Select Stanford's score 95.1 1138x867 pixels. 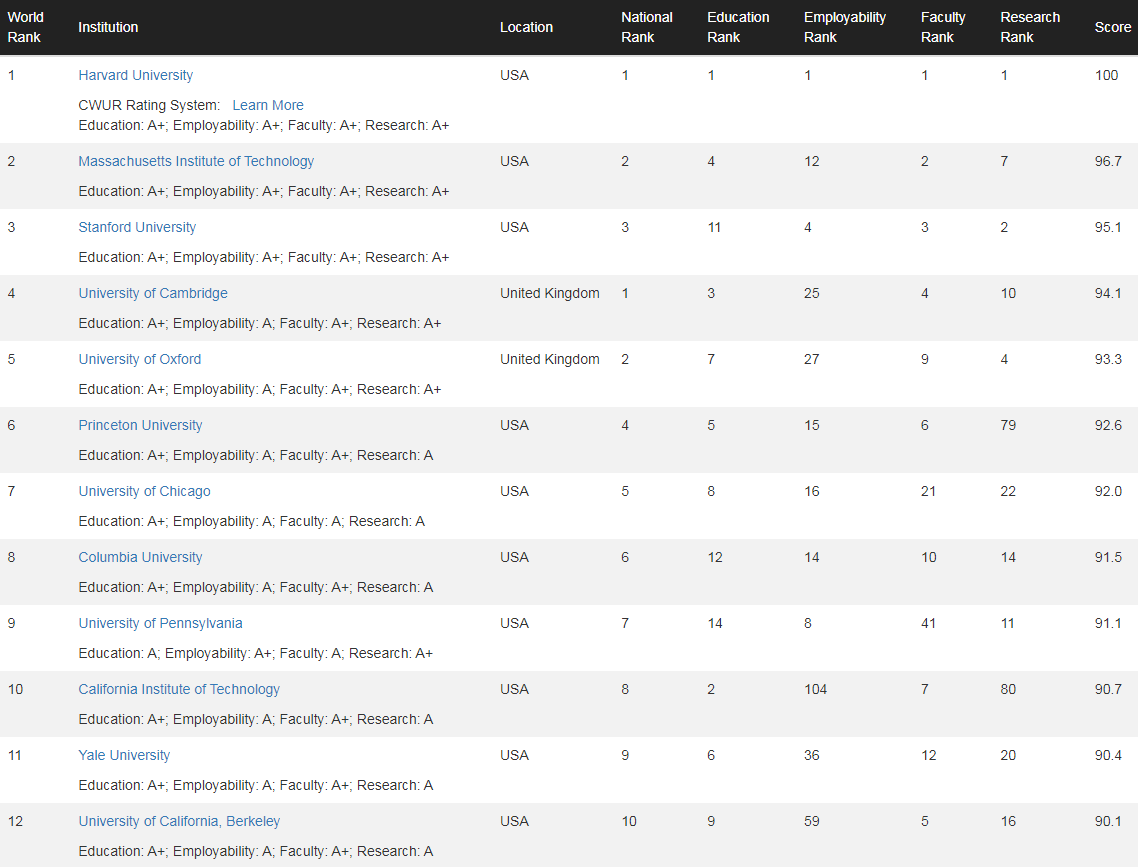click(1108, 227)
